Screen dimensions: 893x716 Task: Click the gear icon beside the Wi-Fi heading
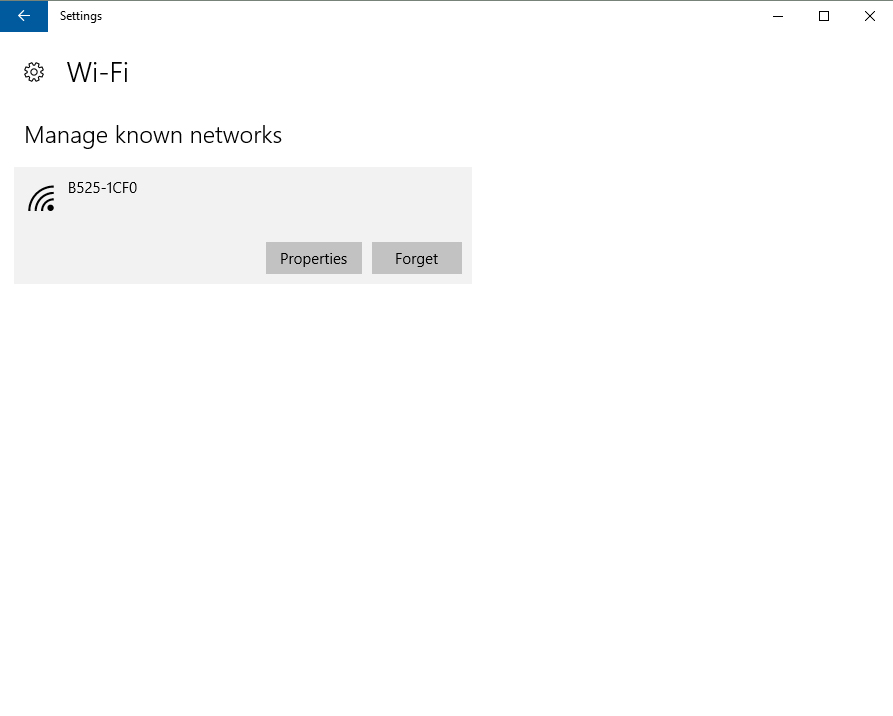(34, 72)
